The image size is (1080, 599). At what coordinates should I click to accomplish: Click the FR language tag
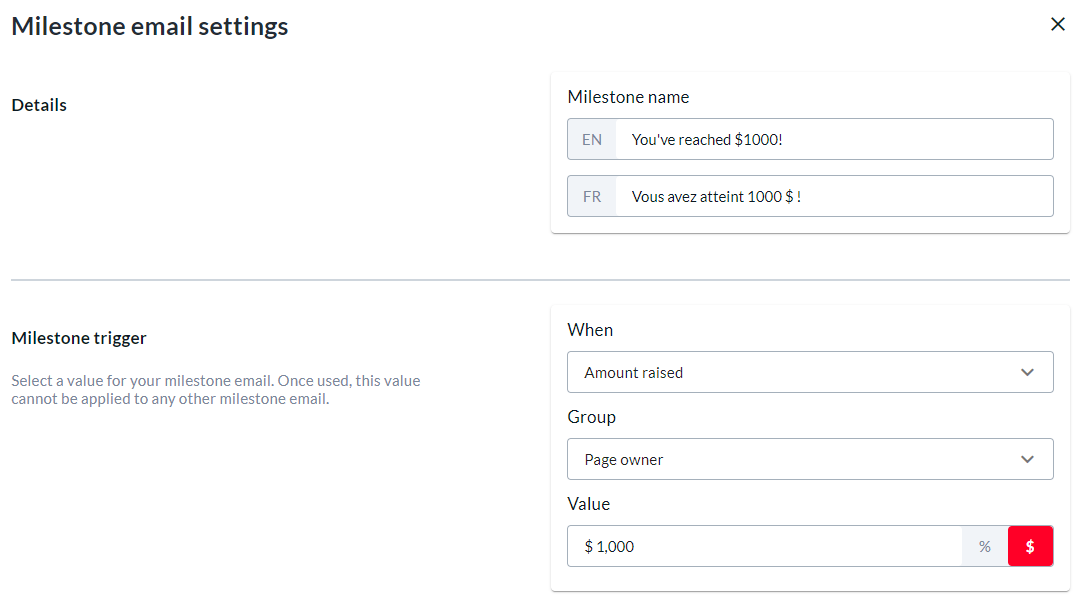592,196
